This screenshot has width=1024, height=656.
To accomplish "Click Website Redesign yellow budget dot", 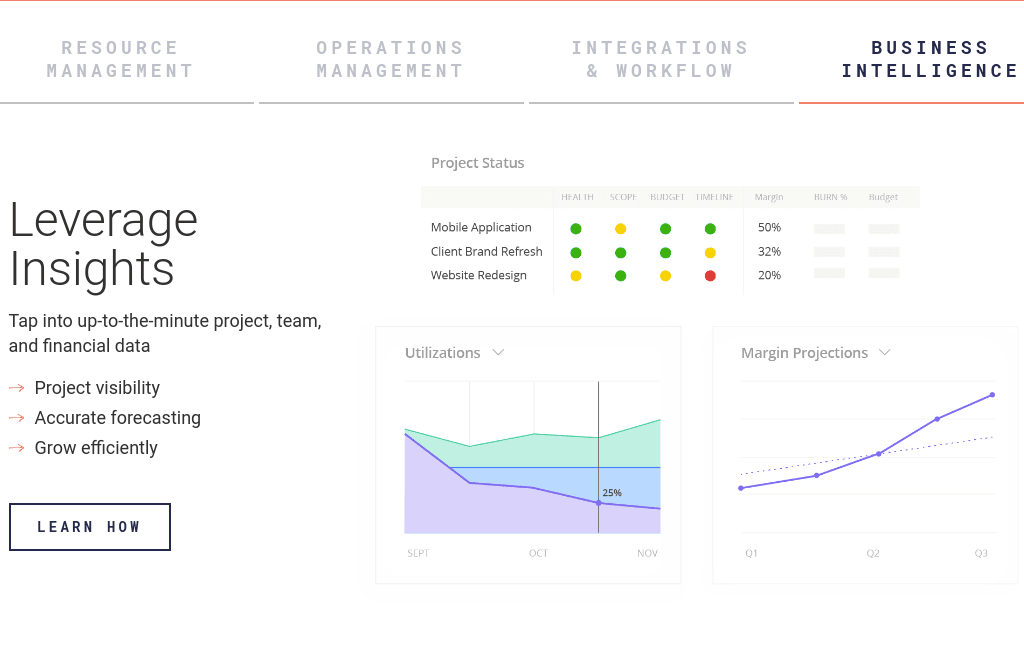I will pyautogui.click(x=665, y=276).
